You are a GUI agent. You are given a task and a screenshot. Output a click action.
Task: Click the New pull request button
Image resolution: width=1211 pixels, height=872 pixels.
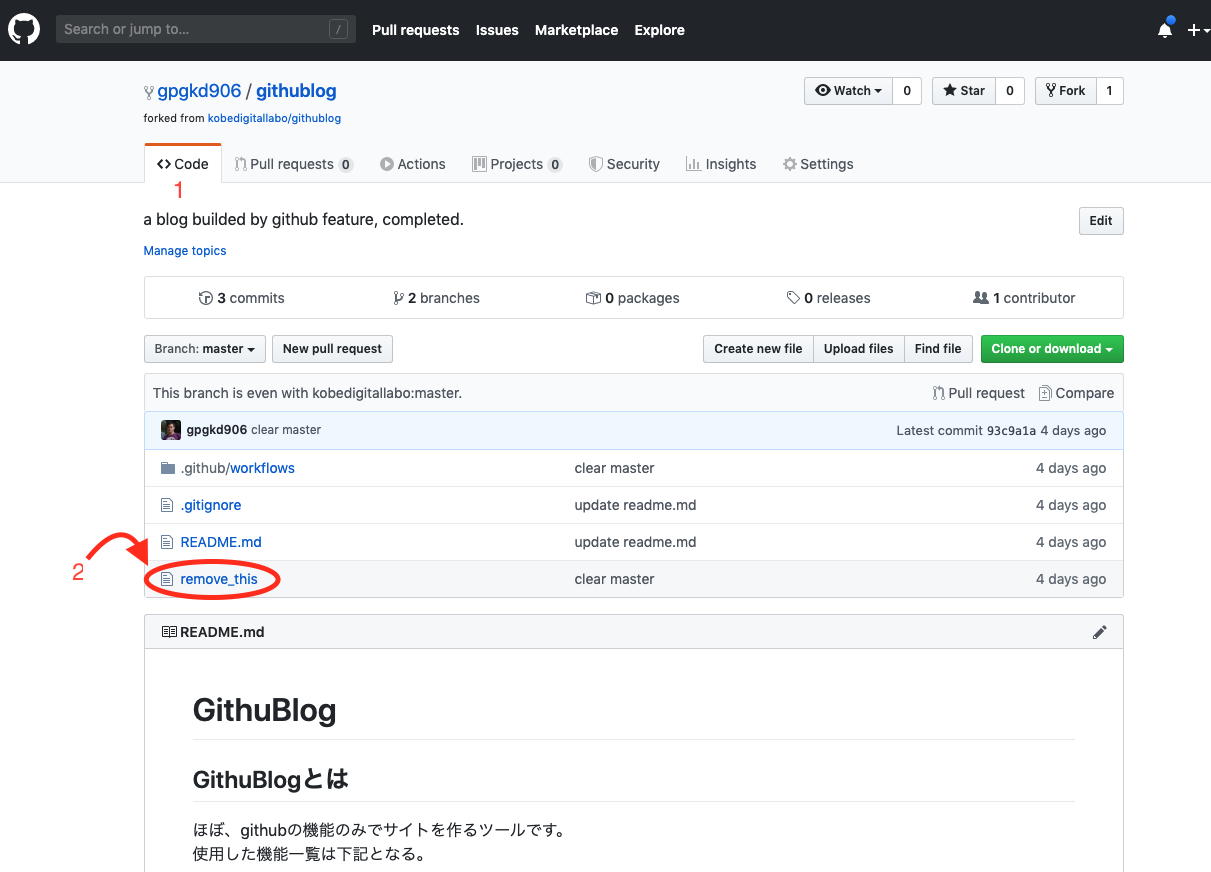332,349
